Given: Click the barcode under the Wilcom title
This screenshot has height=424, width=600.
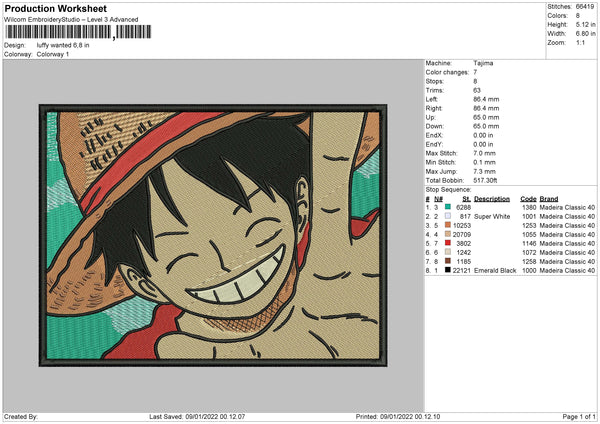Looking at the screenshot, I should click(x=78, y=32).
